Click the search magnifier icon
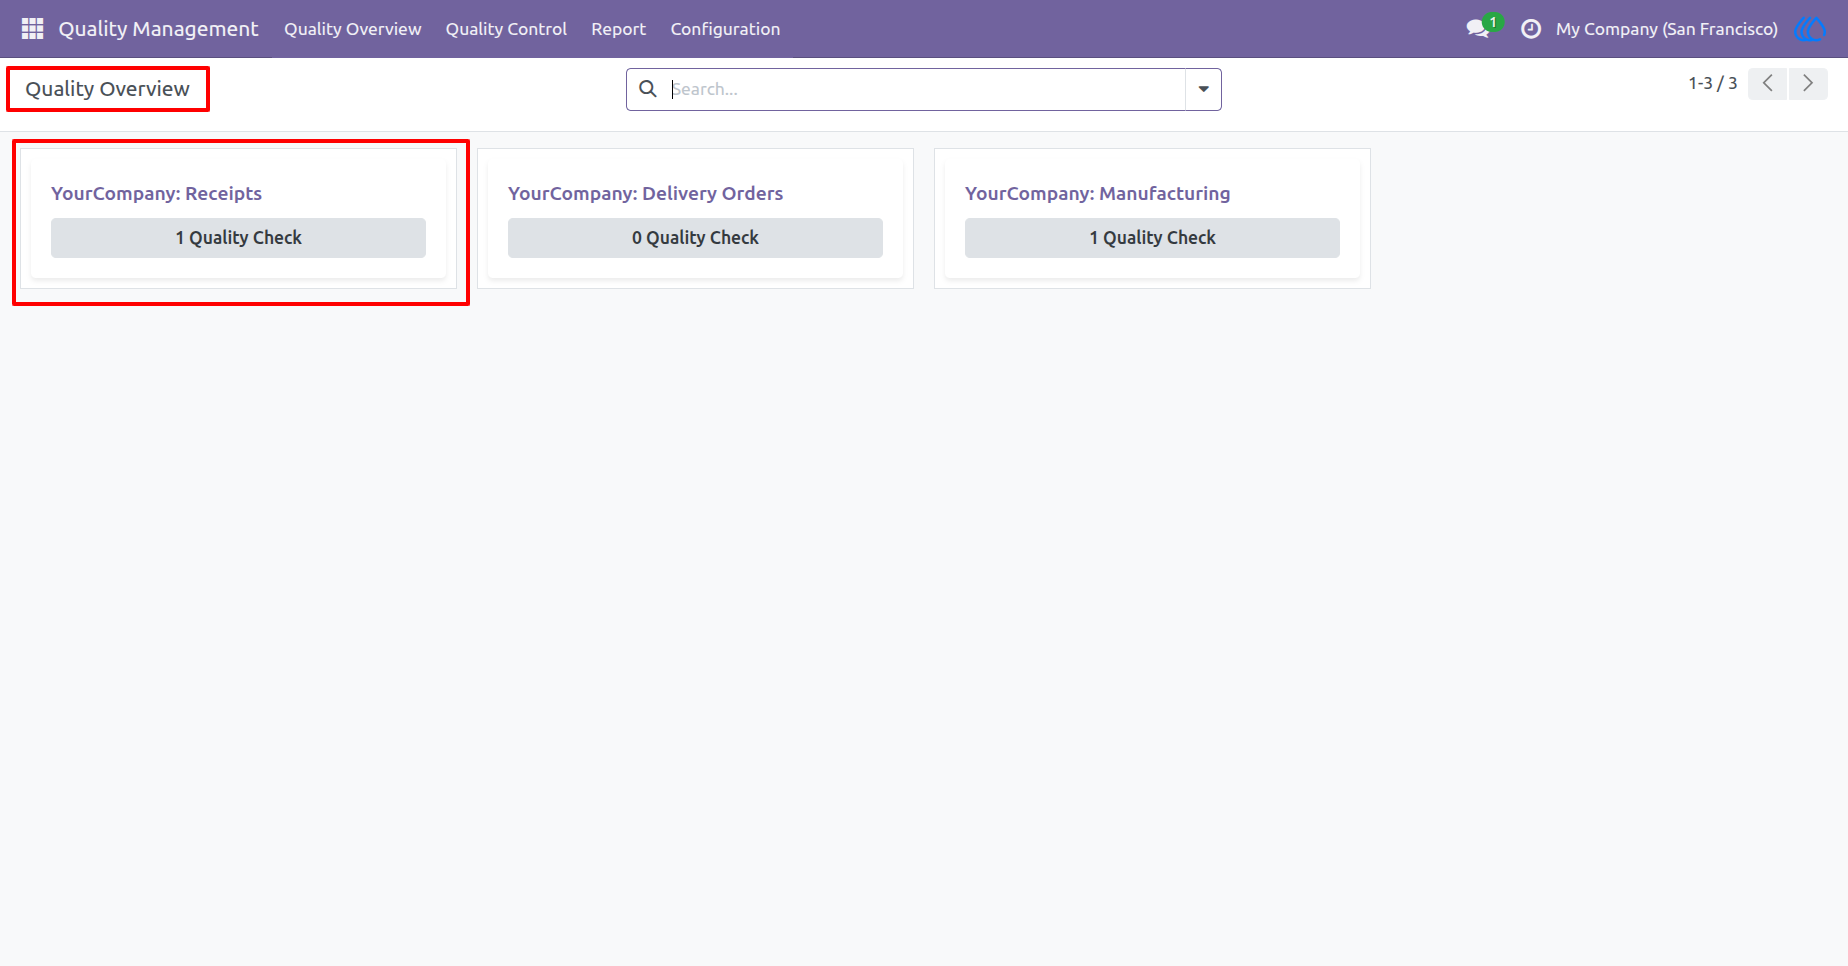Screen dimensions: 1848x966 [x=648, y=89]
